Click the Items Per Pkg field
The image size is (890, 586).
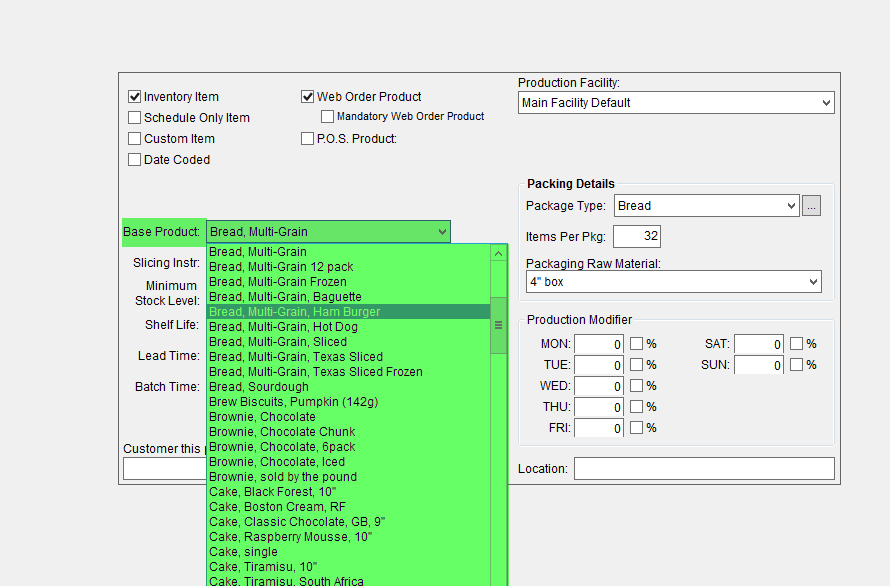tap(637, 236)
